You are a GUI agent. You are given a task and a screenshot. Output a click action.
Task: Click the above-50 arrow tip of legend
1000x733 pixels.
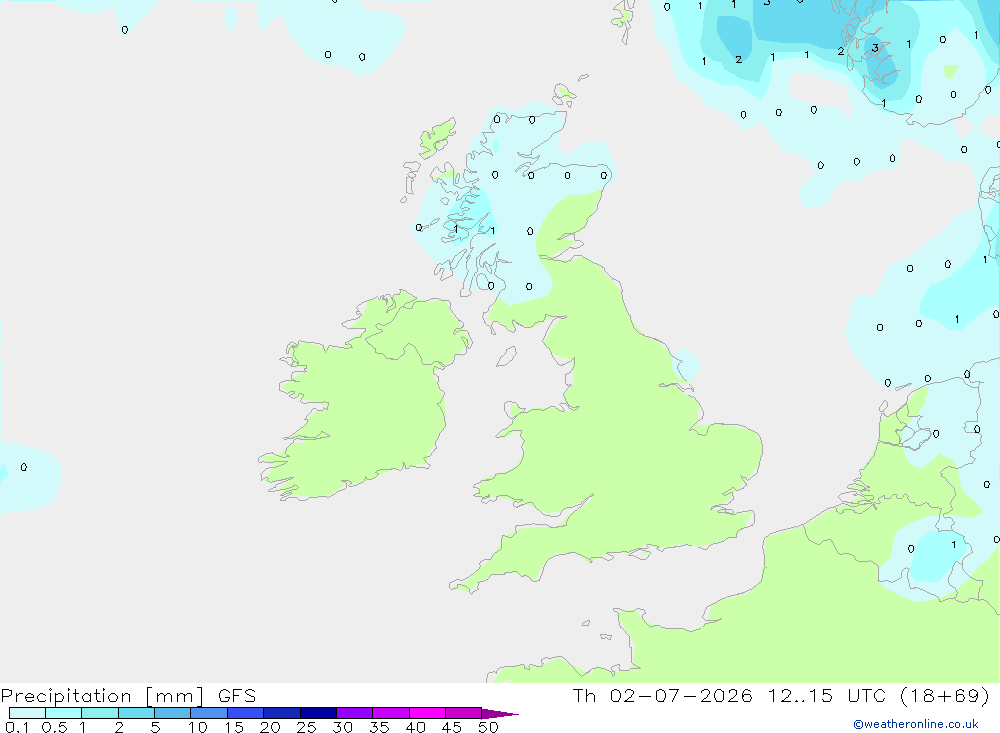tap(499, 713)
